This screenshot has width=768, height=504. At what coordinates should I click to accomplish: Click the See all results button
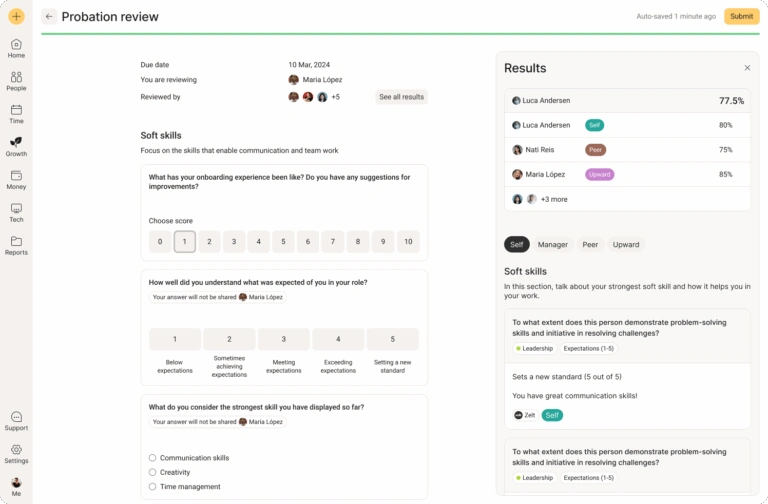(401, 97)
